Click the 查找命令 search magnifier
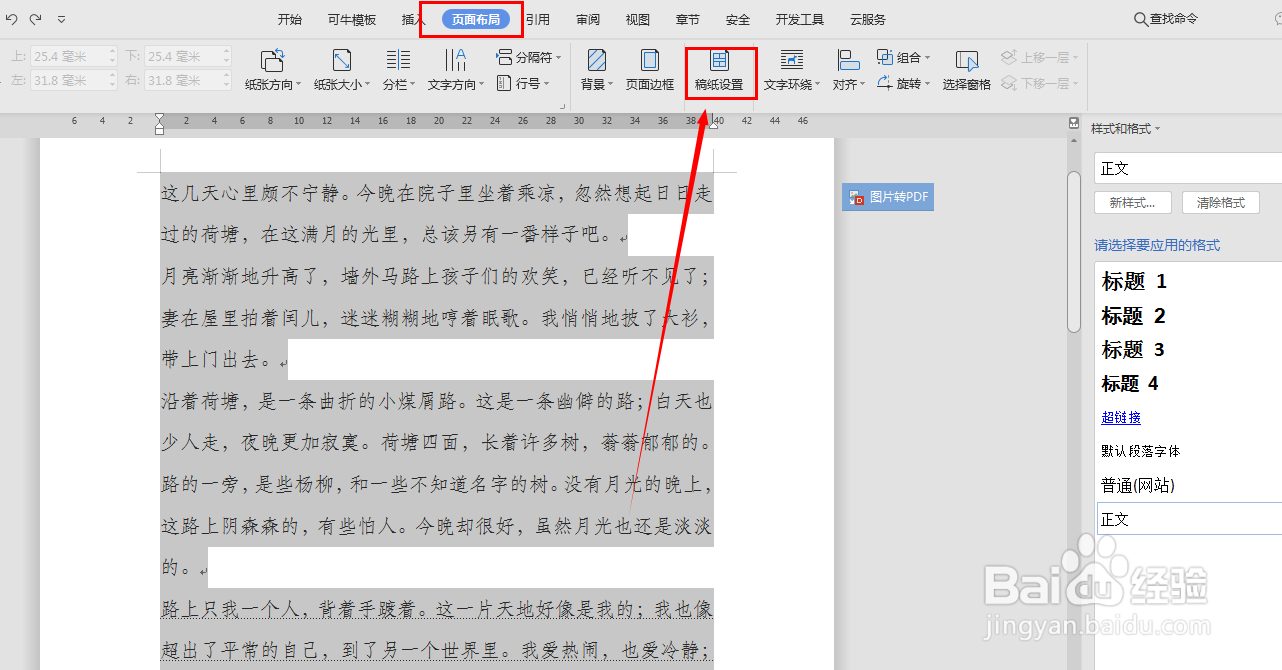Viewport: 1282px width, 670px height. [1140, 19]
